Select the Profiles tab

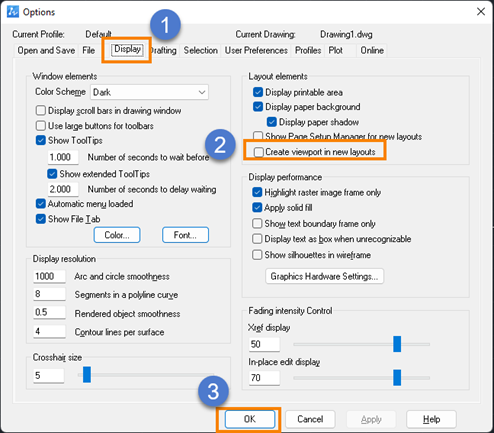point(308,50)
